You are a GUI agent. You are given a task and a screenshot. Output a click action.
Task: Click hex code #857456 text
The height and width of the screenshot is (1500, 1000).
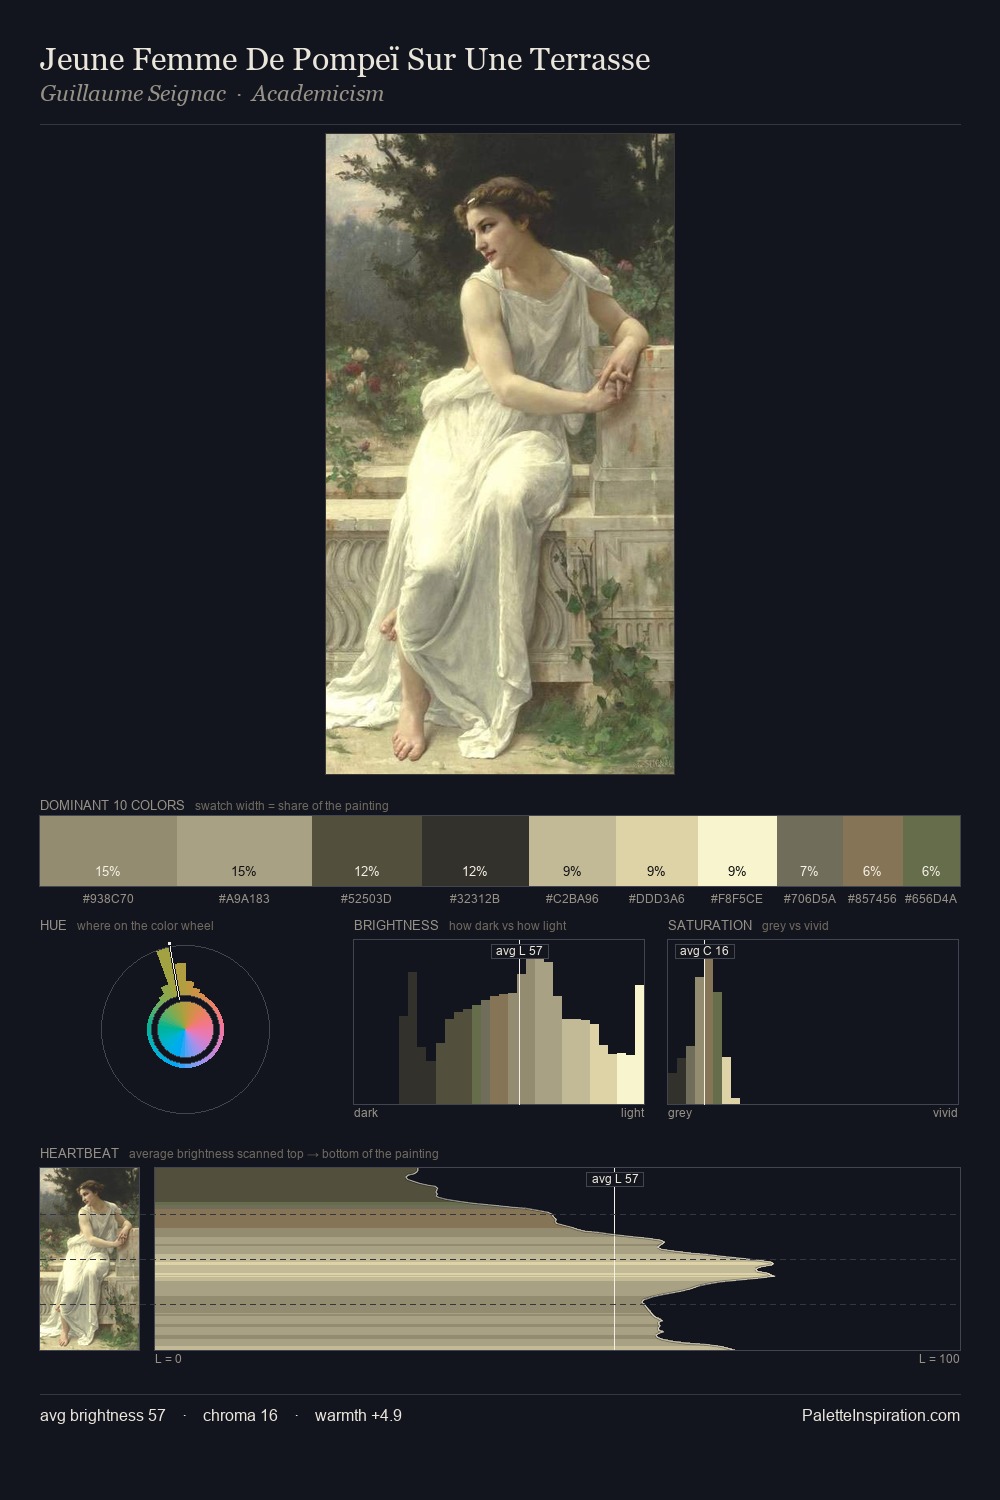872,899
